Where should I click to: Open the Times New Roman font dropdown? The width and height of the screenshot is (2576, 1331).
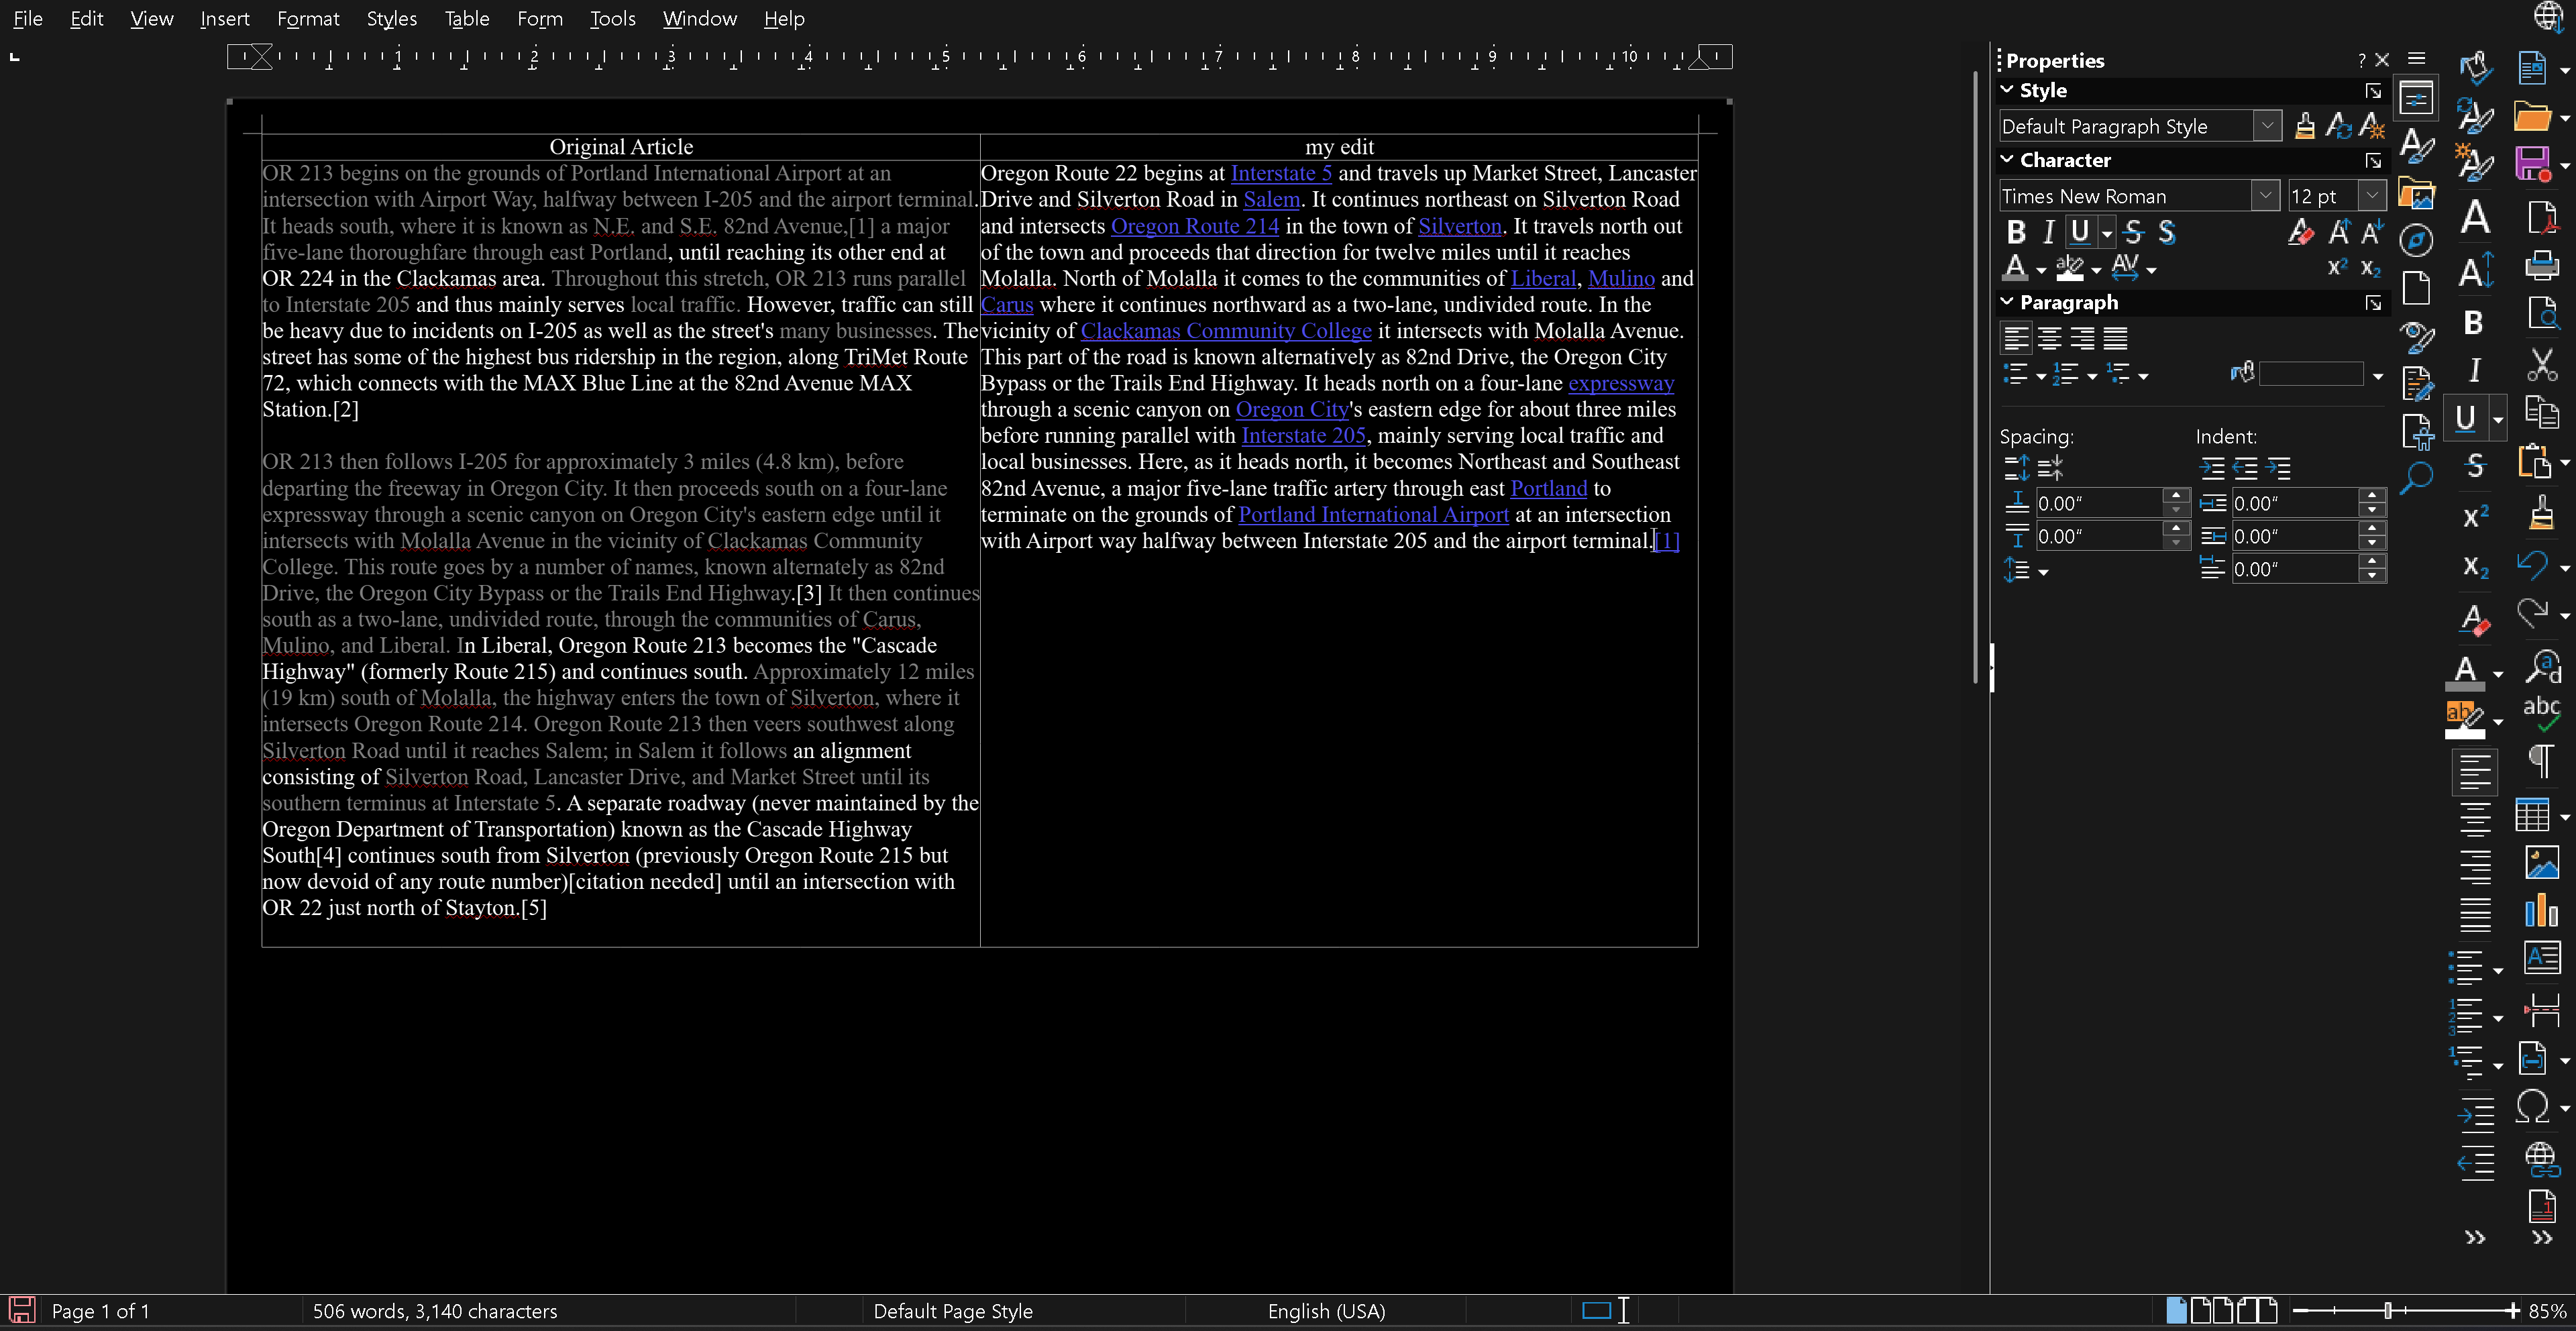coord(2266,196)
